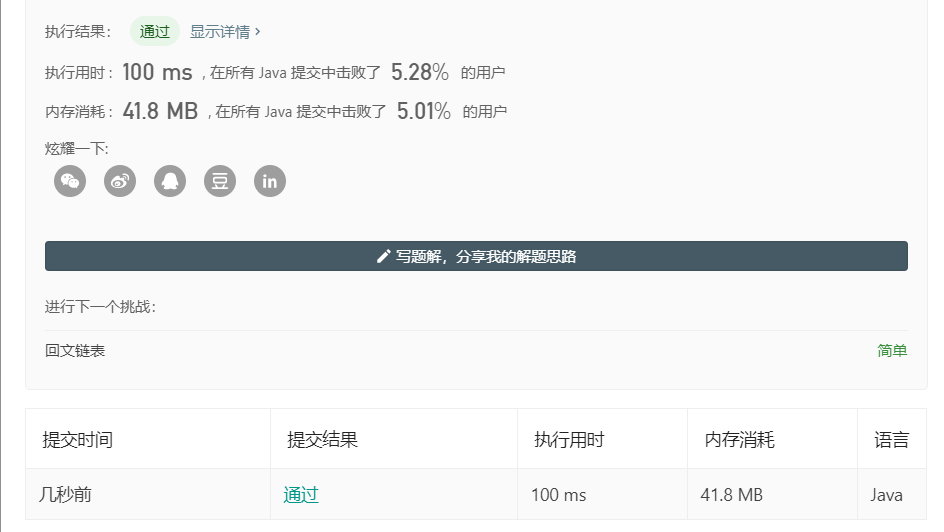The height and width of the screenshot is (532, 944).
Task: Click the 炫耀一下 share label
Action: (x=76, y=149)
